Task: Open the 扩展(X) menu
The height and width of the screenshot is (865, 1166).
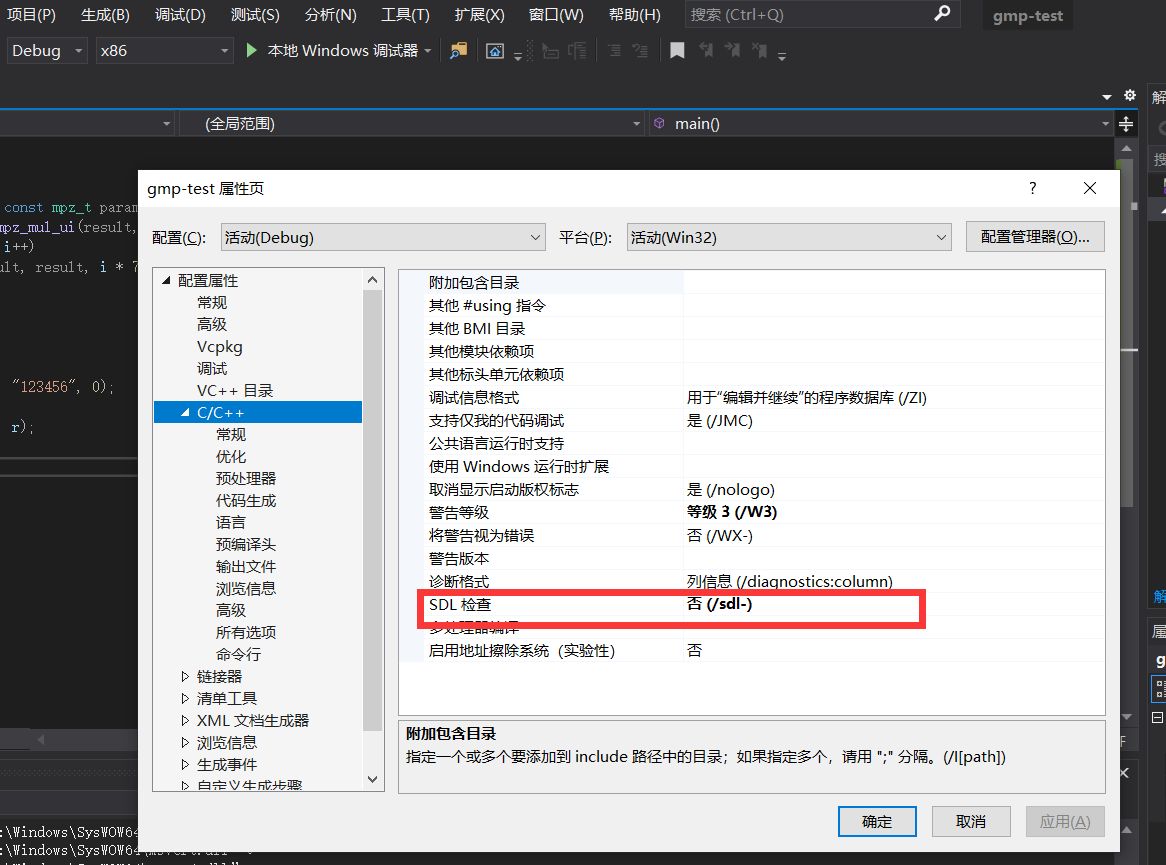Action: (480, 15)
